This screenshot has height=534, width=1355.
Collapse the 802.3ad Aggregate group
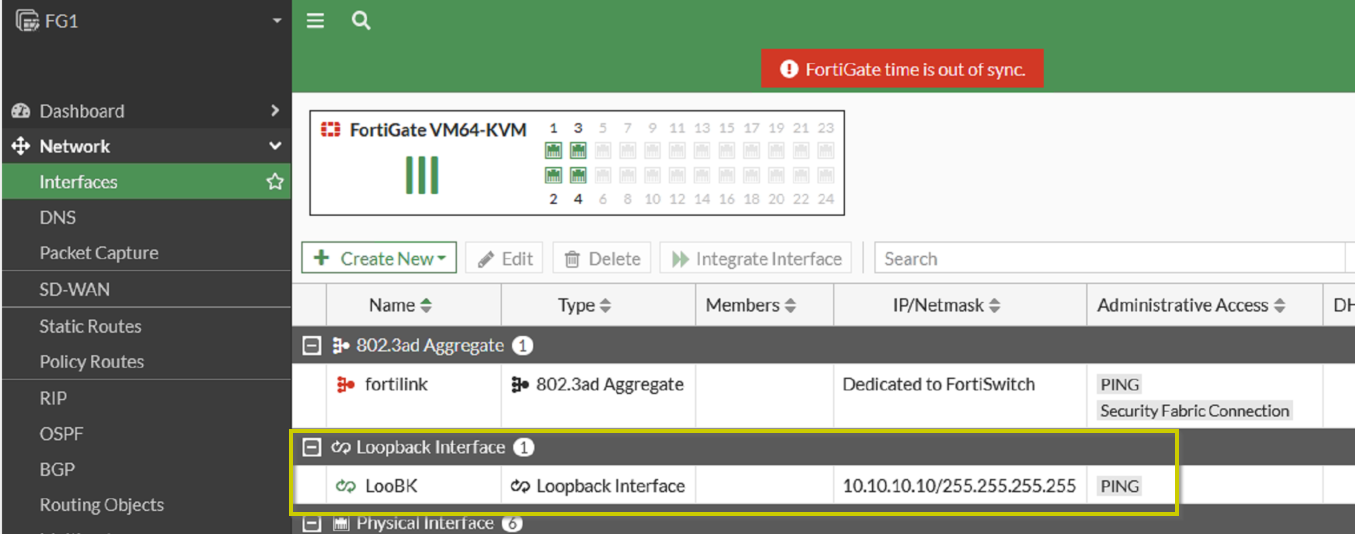[x=312, y=346]
